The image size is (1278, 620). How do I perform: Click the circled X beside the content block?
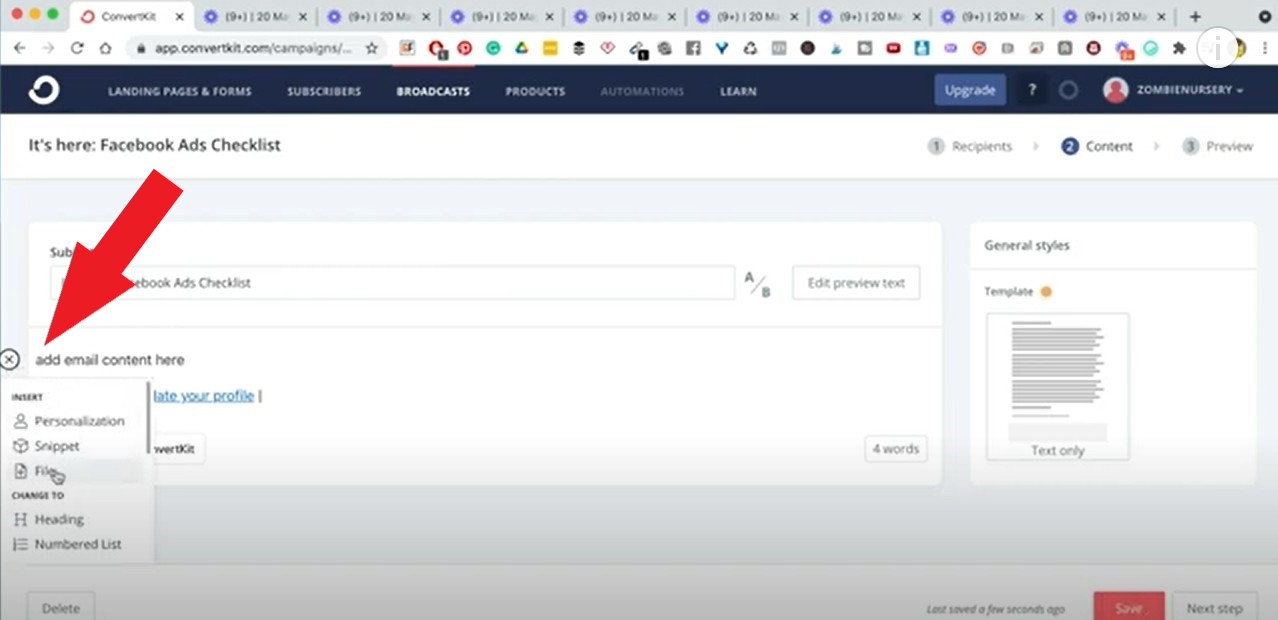point(10,359)
